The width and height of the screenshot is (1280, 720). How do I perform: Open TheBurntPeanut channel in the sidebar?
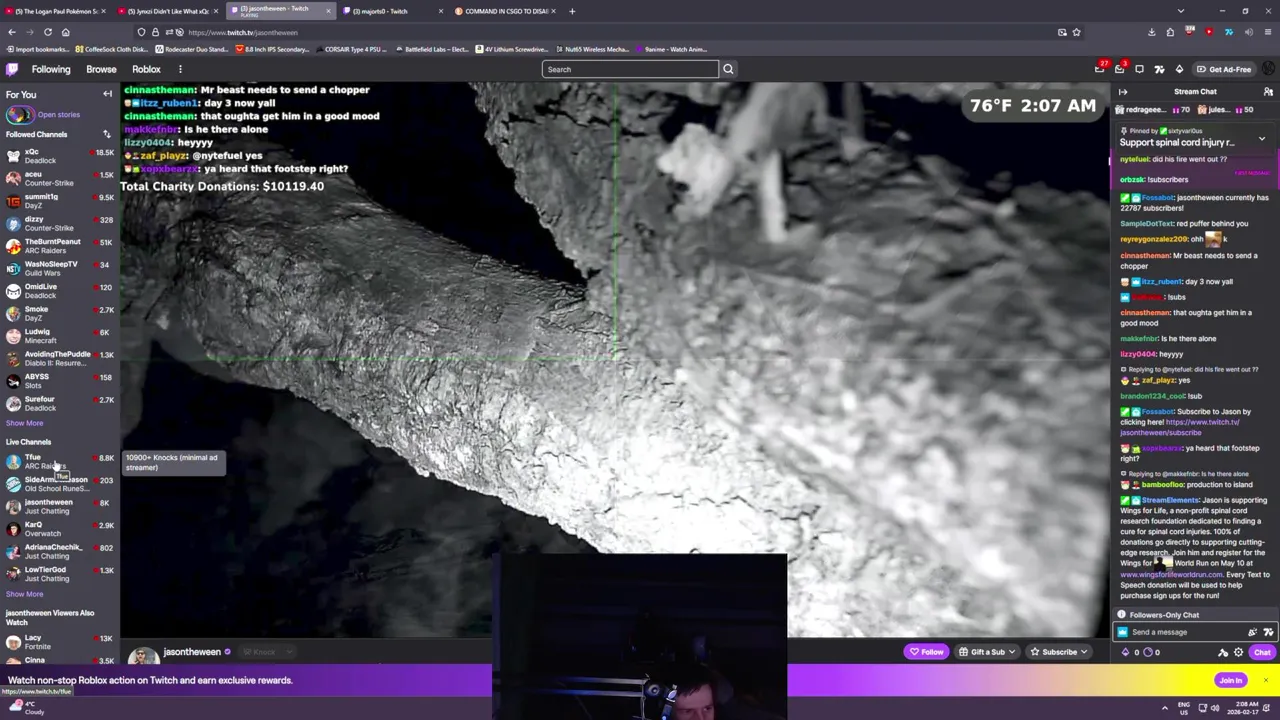[x=60, y=246]
